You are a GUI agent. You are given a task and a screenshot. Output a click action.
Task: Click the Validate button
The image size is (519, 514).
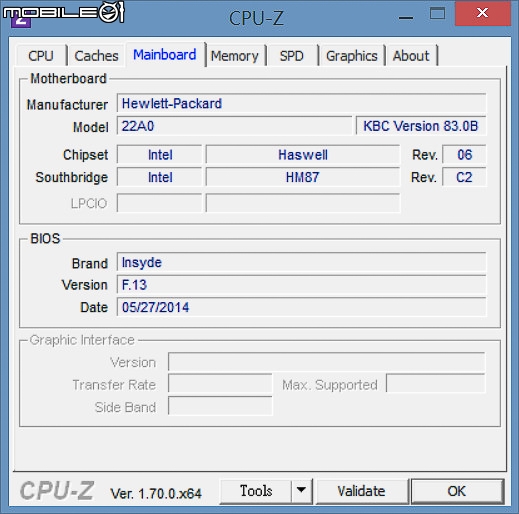(362, 491)
